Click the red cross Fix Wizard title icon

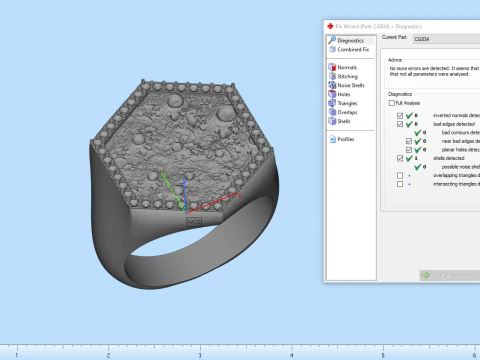click(x=330, y=26)
